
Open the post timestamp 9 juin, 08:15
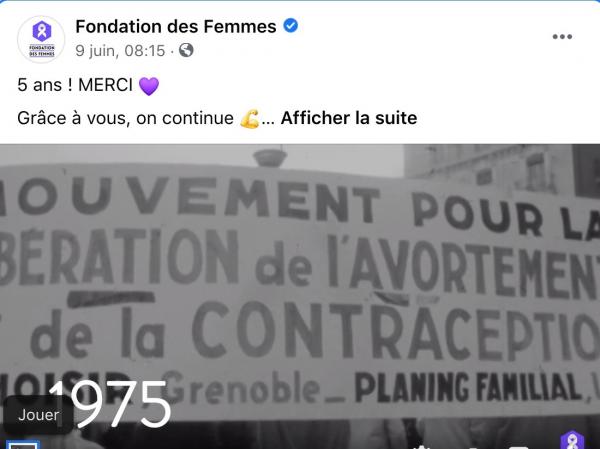tap(120, 51)
